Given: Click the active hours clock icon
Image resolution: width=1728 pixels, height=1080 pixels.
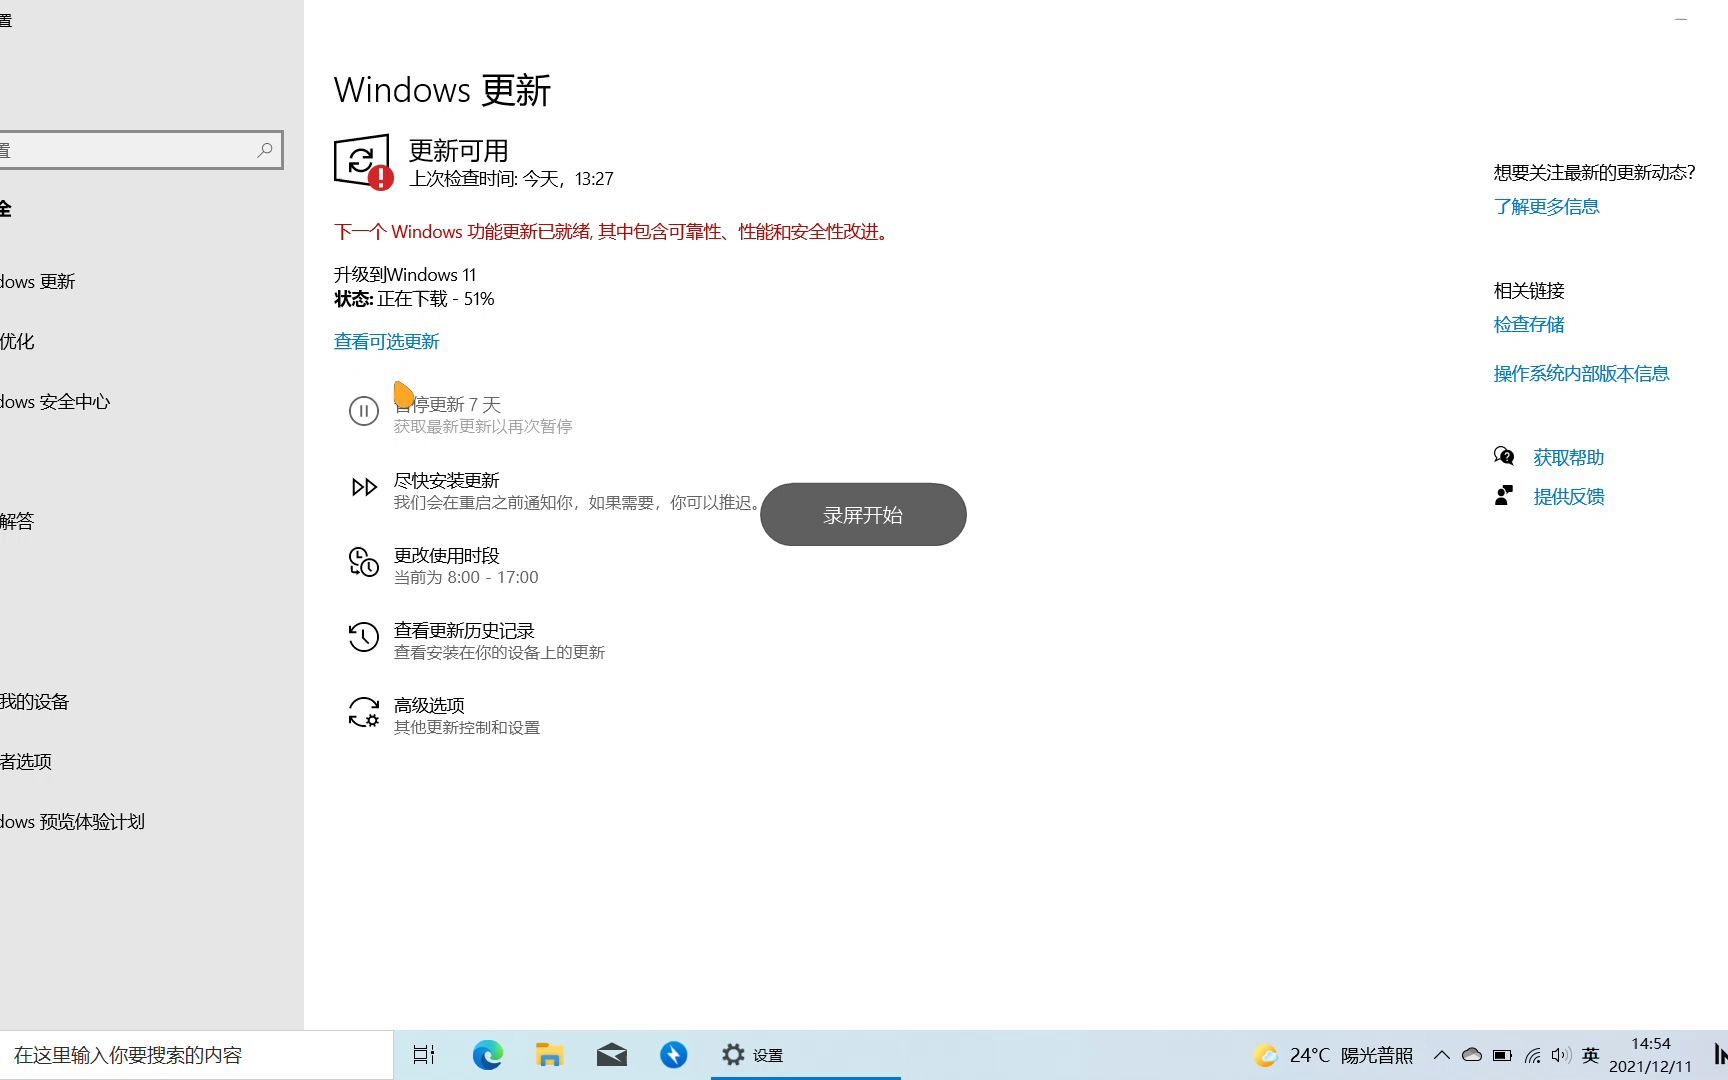Looking at the screenshot, I should point(363,562).
